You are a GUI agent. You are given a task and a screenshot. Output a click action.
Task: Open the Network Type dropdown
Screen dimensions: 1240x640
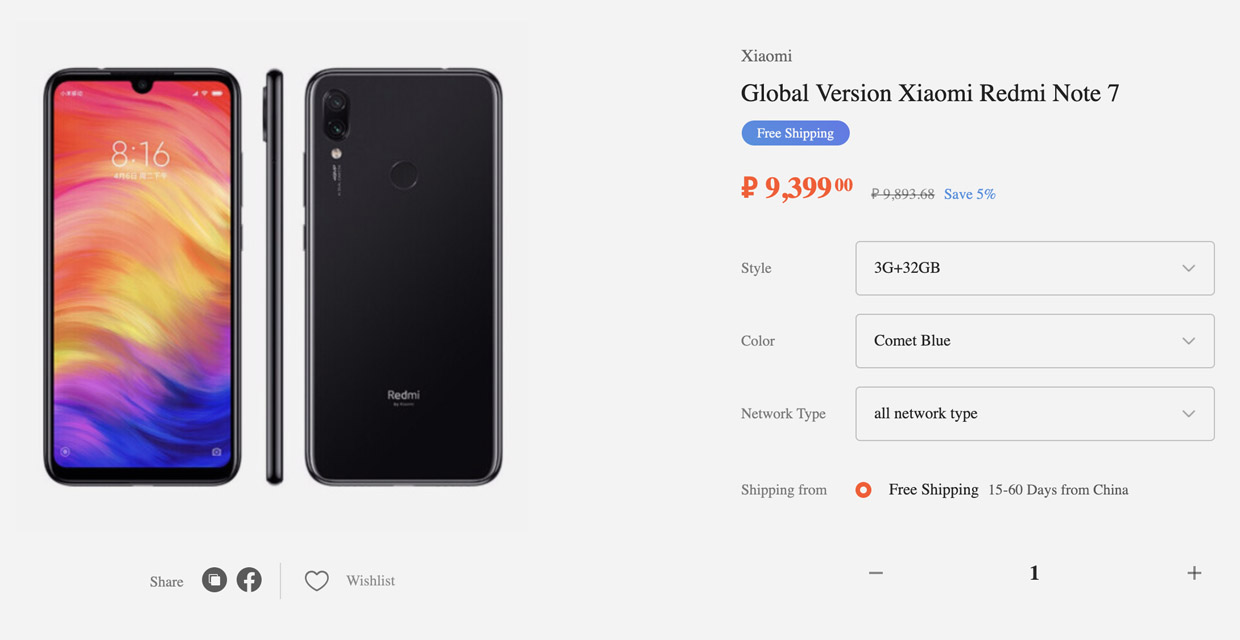(x=1034, y=414)
